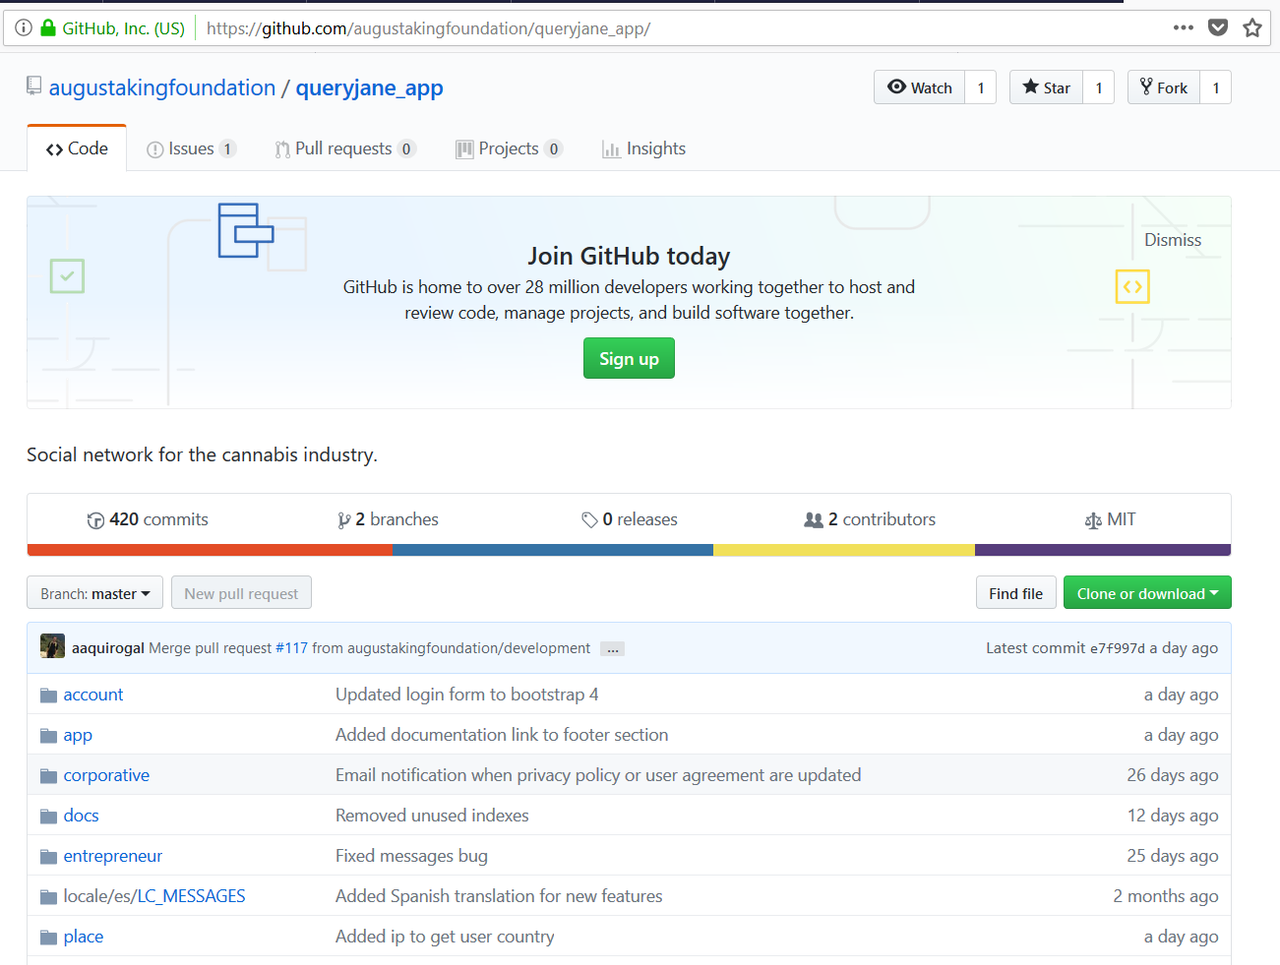Click the corporative folder icon
This screenshot has width=1280, height=965.
pyautogui.click(x=48, y=776)
